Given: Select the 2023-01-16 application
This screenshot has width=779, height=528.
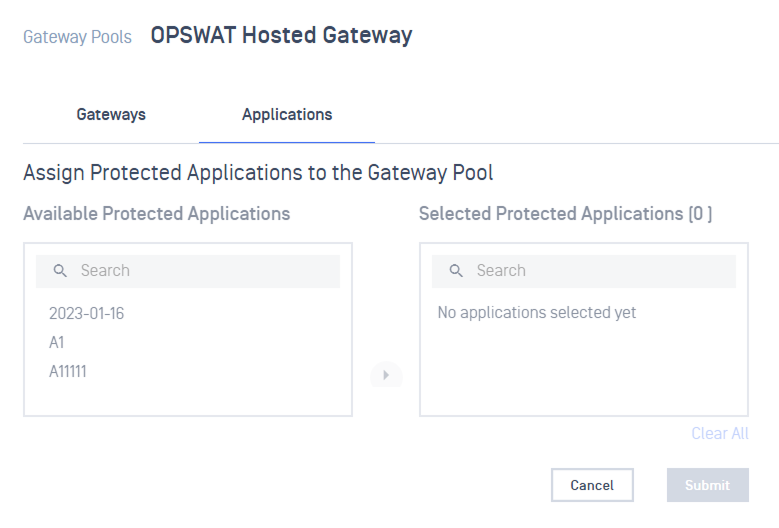Looking at the screenshot, I should coord(86,313).
